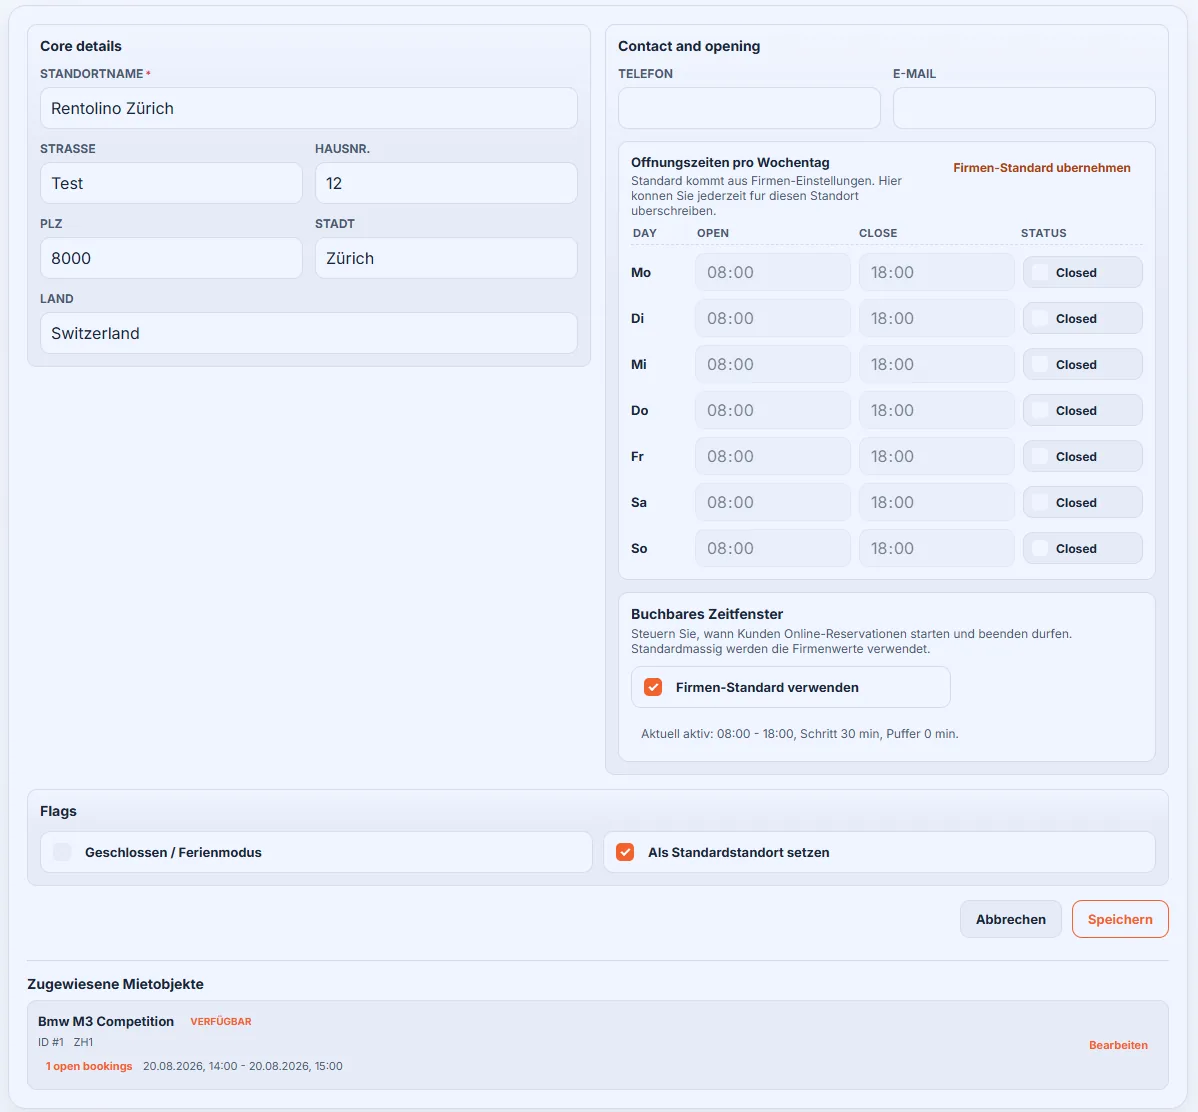Image resolution: width=1198 pixels, height=1112 pixels.
Task: Save with the Speichern button
Action: point(1120,919)
